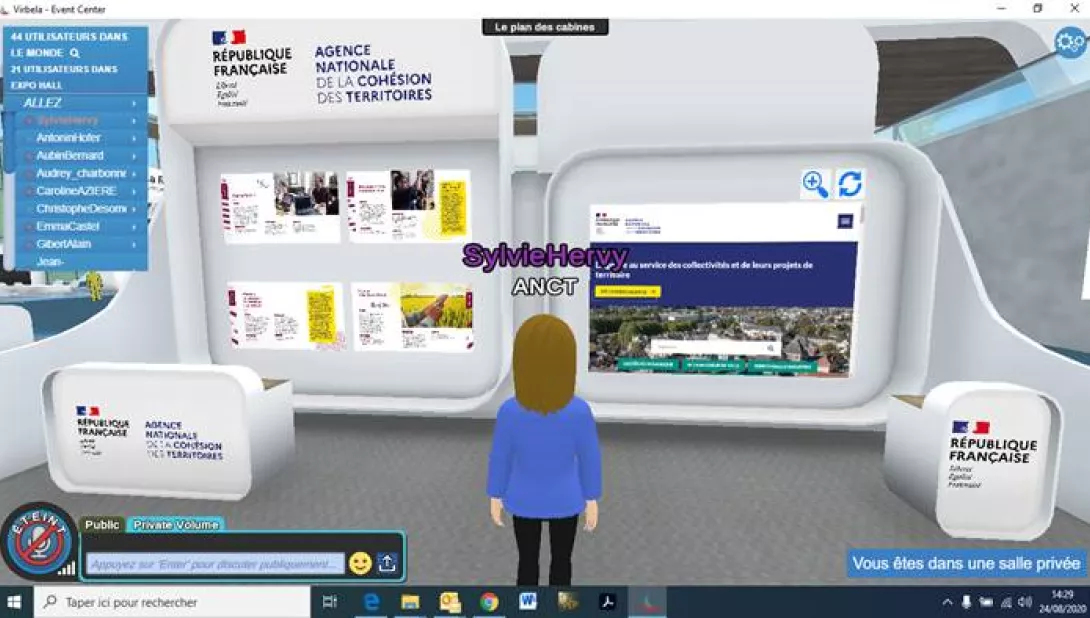This screenshot has height=618, width=1090.
Task: Expand the ALLEZ menu arrow
Action: [x=134, y=103]
